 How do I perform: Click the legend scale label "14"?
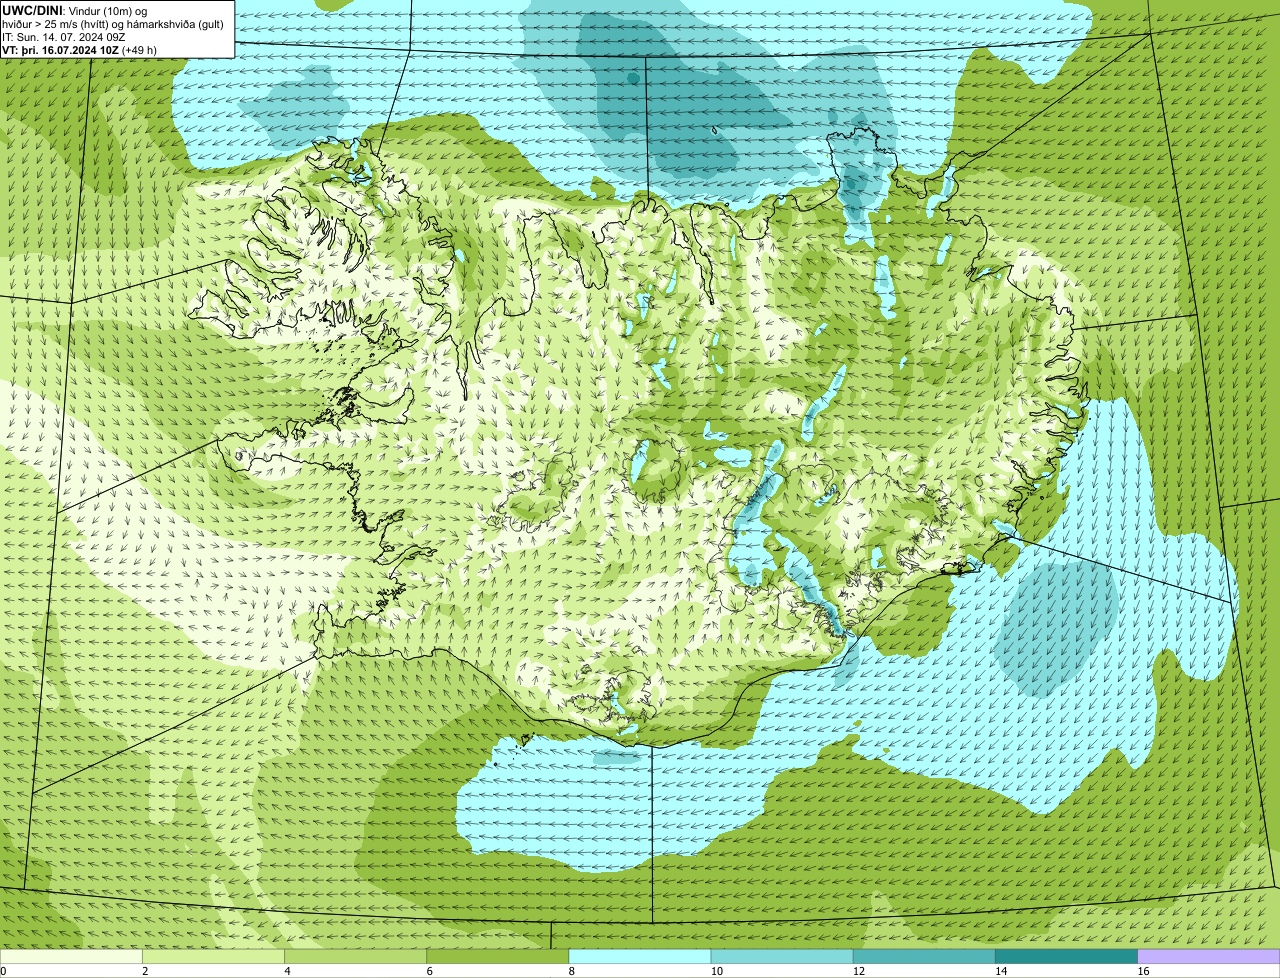(x=1000, y=971)
